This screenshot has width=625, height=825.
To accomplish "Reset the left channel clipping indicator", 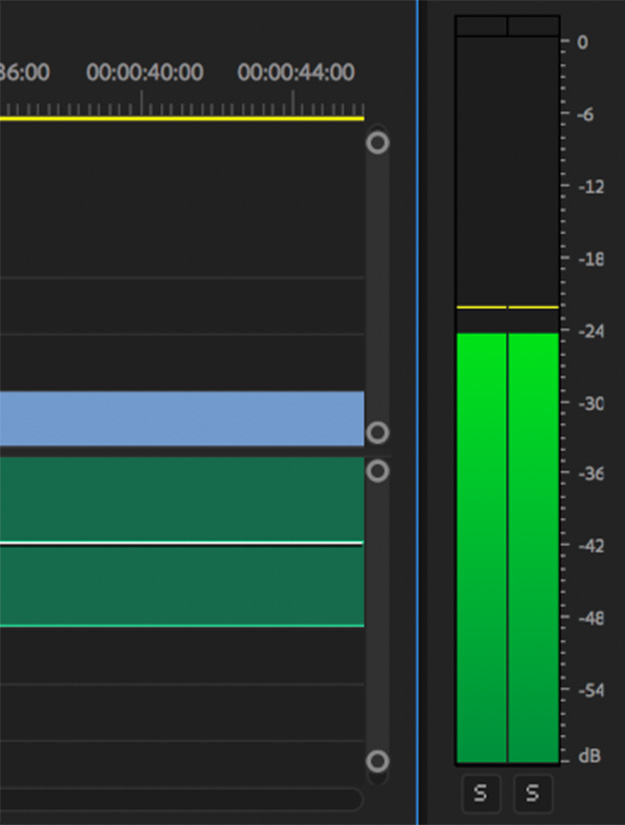I will click(481, 26).
